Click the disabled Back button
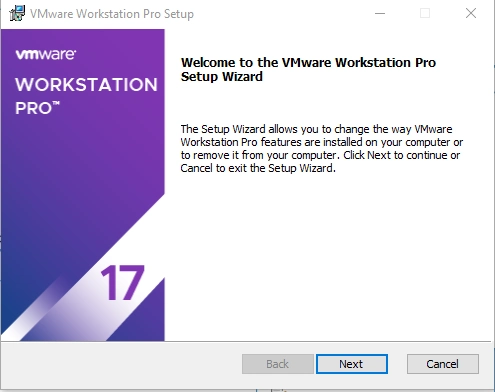 (278, 364)
